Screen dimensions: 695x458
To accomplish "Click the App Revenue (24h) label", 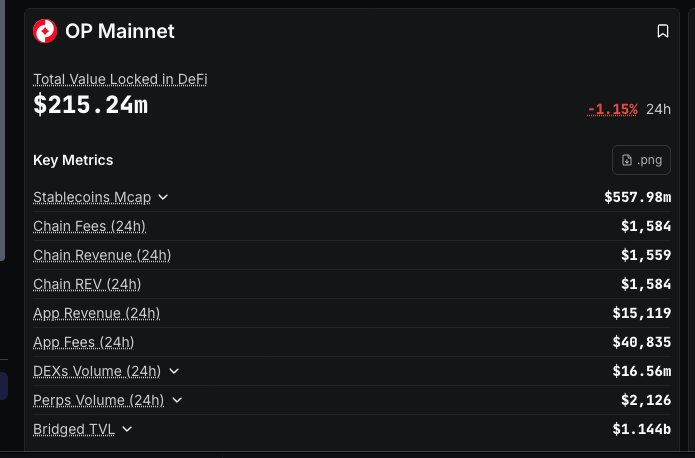I will [x=96, y=313].
